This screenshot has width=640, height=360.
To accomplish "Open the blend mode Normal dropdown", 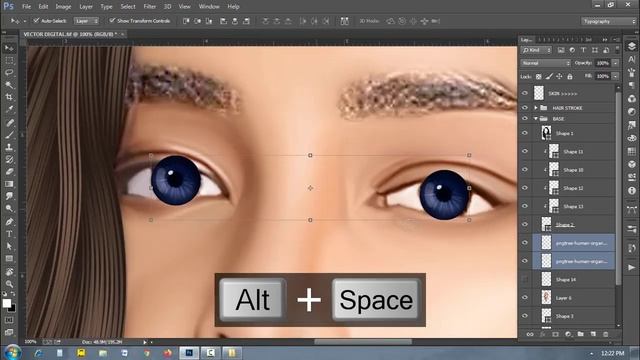I will click(x=545, y=63).
